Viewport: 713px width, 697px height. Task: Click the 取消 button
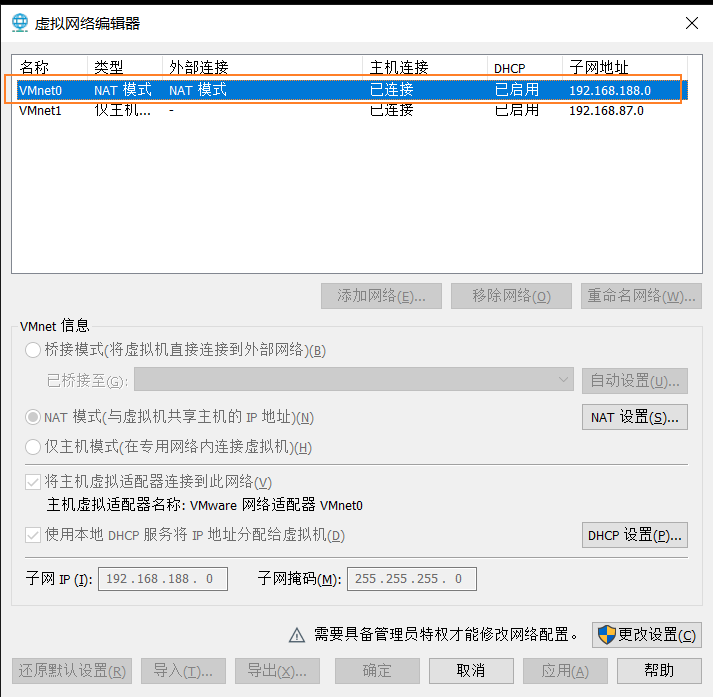(471, 671)
